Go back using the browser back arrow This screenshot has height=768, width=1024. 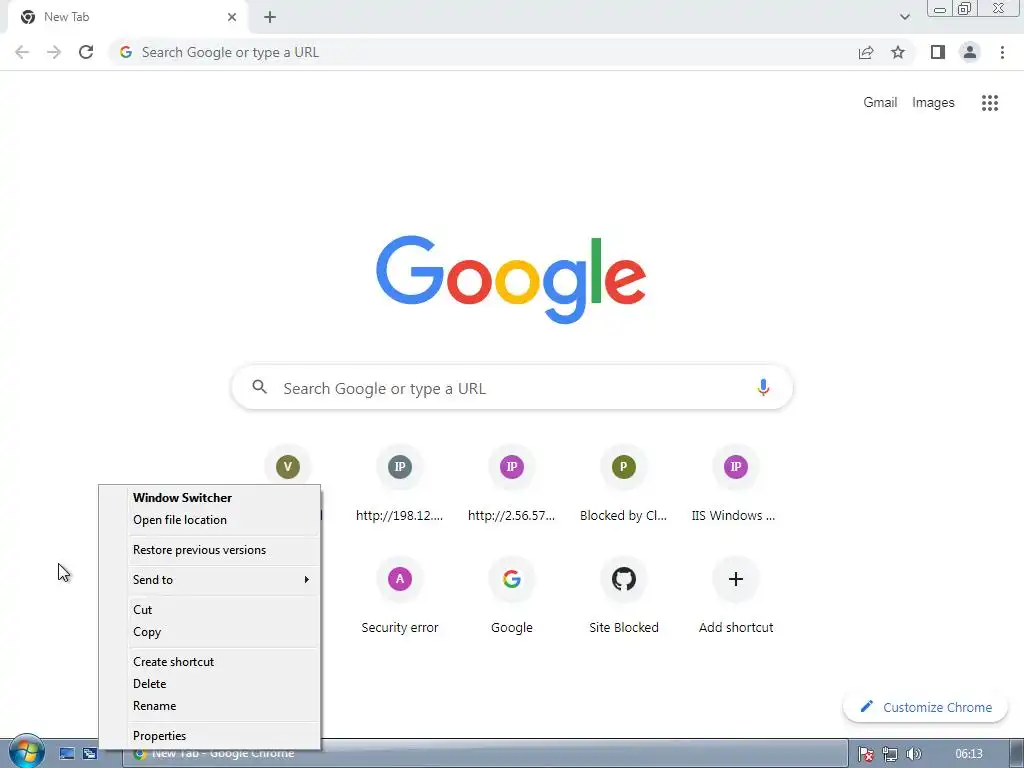22,52
